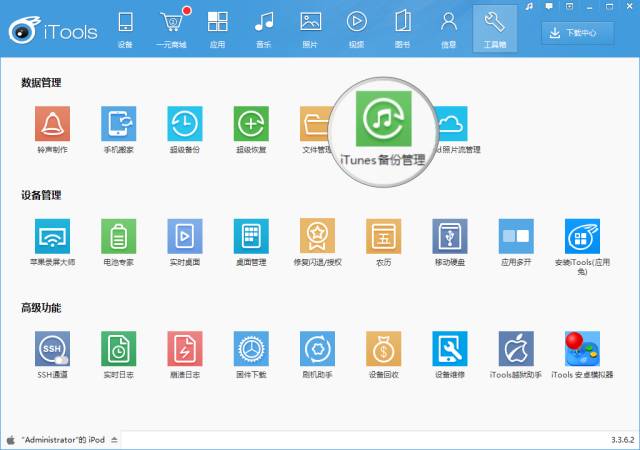Open the SSH通道 tunnel tool
The width and height of the screenshot is (640, 450).
point(52,348)
